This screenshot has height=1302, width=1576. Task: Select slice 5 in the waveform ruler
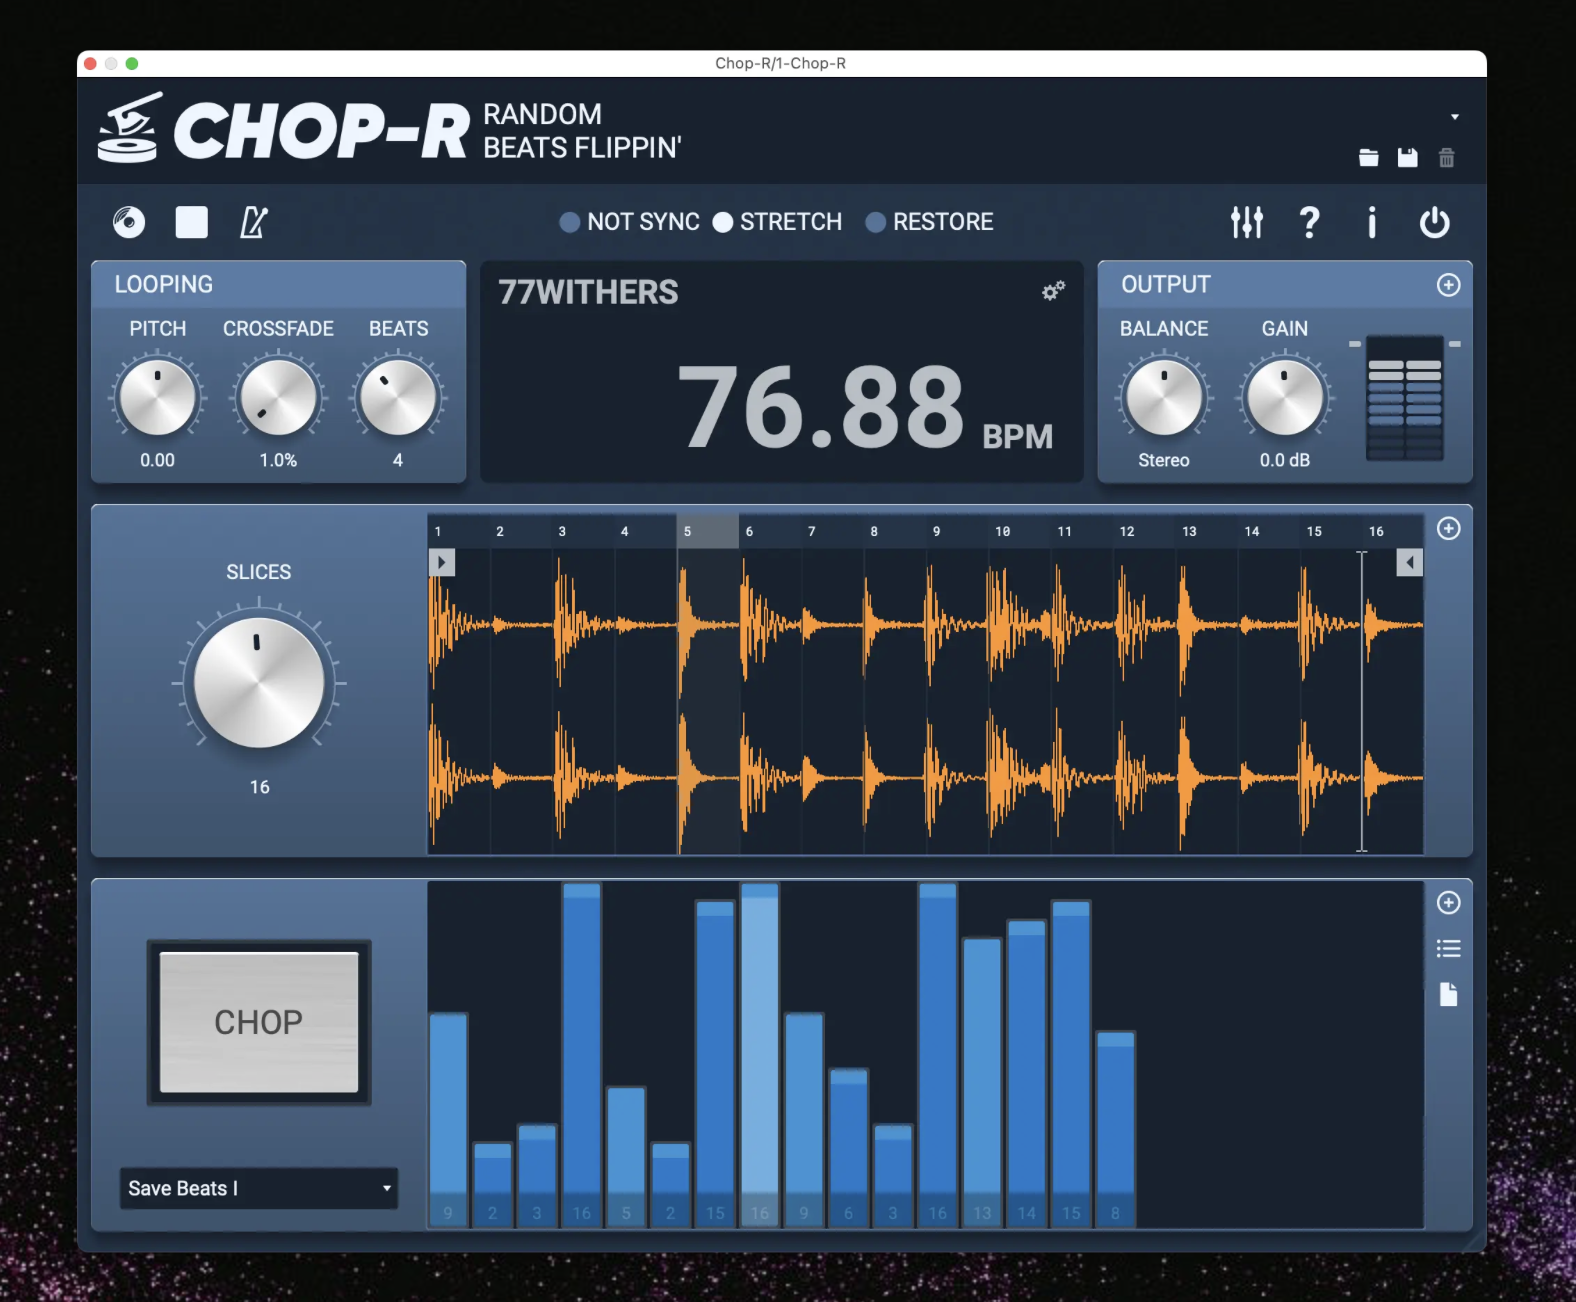point(708,531)
